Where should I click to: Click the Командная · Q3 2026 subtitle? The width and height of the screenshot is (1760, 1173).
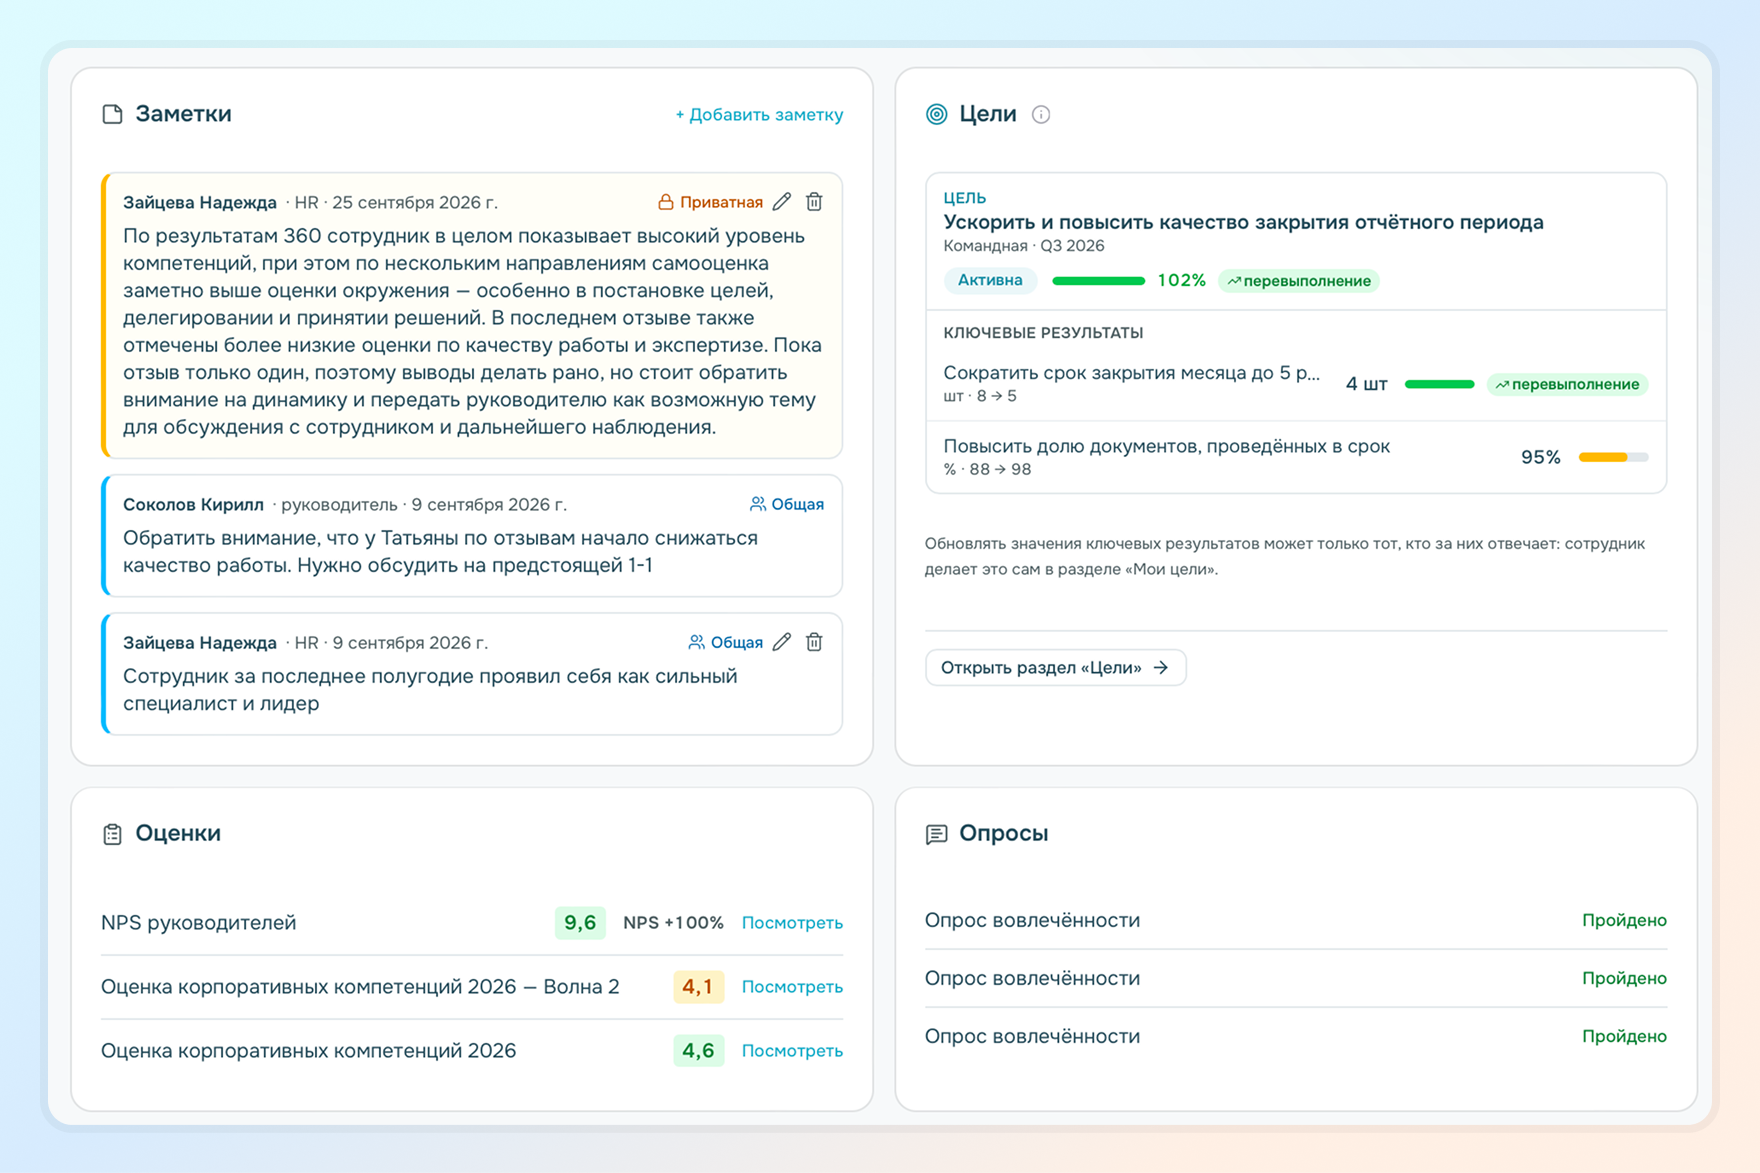coord(1024,246)
